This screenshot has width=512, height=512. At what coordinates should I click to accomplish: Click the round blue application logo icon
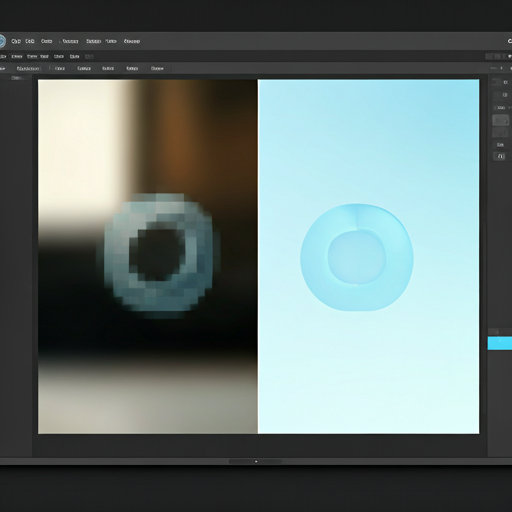click(x=2, y=41)
